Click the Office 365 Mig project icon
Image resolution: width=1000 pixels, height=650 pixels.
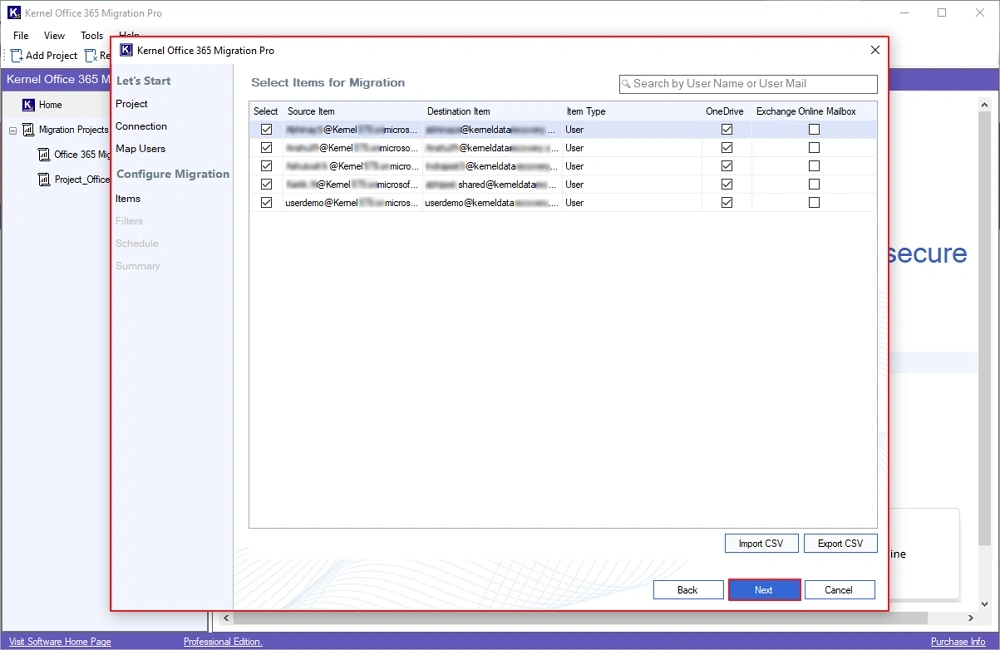(x=44, y=155)
